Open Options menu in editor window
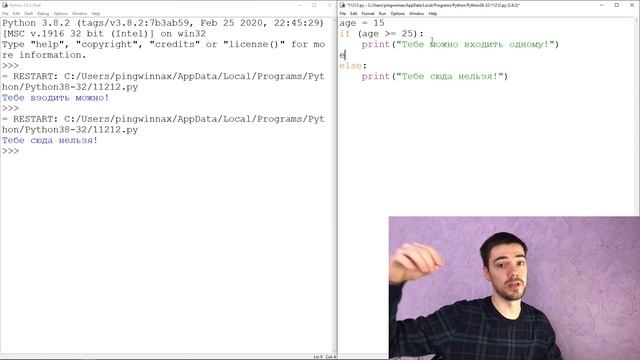 click(398, 13)
